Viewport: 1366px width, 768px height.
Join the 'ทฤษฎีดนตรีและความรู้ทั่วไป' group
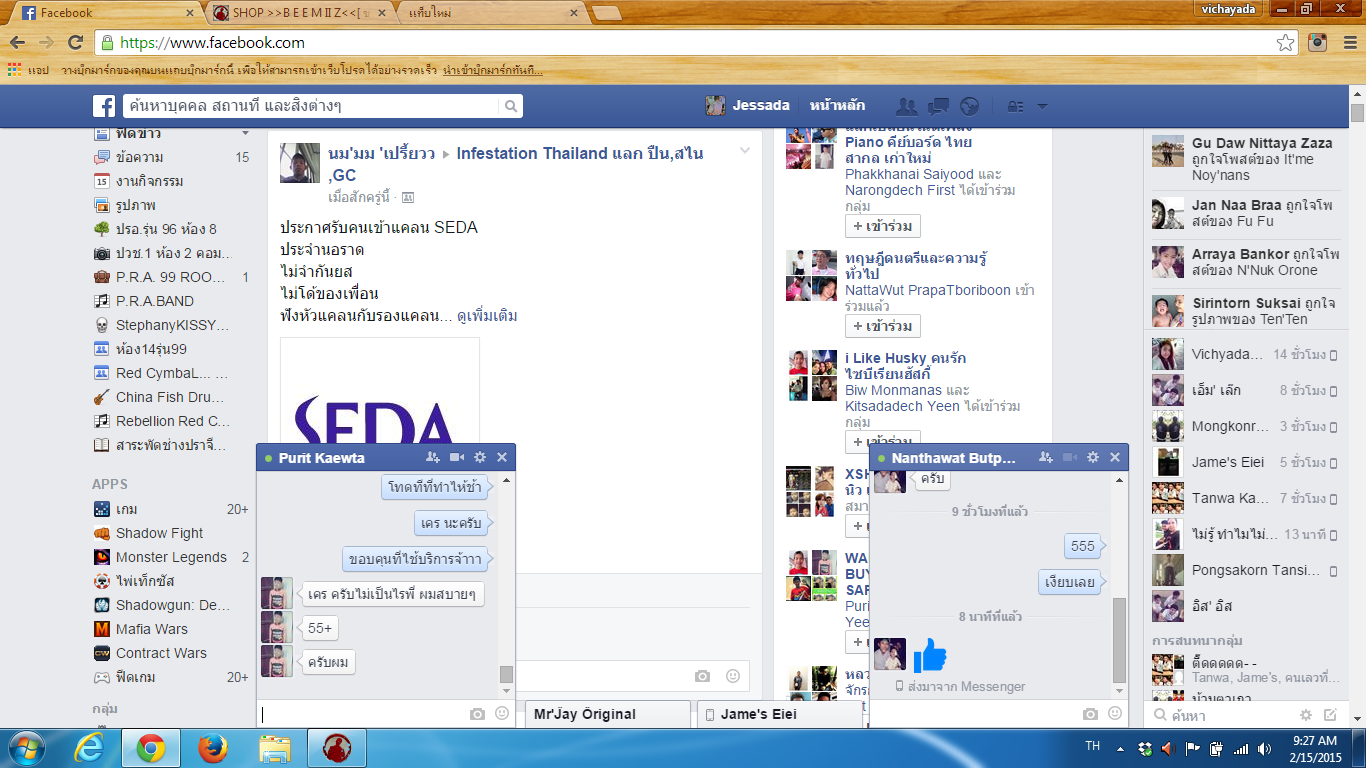tap(883, 326)
